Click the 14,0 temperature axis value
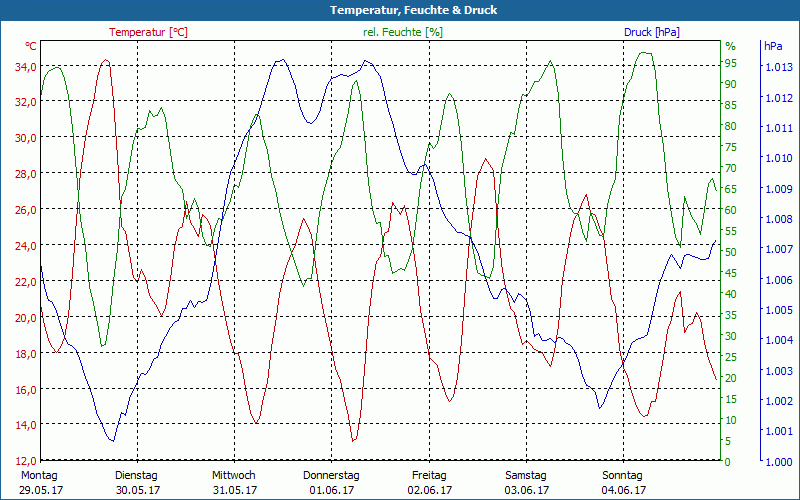 point(26,425)
